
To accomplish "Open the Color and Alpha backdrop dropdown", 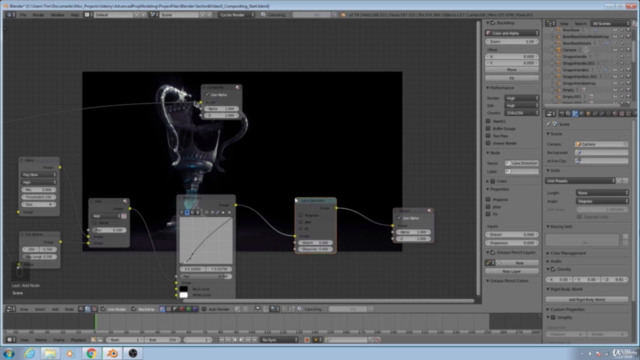I will [x=512, y=33].
